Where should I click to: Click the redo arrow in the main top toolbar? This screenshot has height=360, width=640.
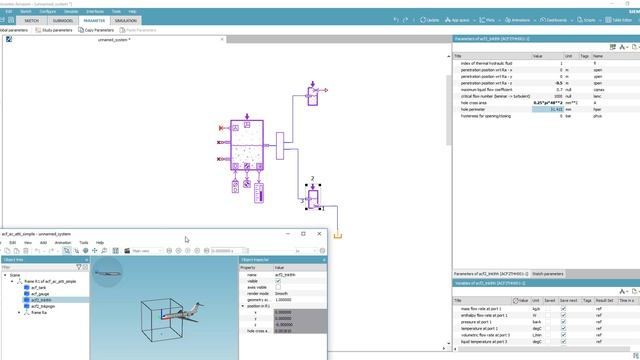click(405, 20)
